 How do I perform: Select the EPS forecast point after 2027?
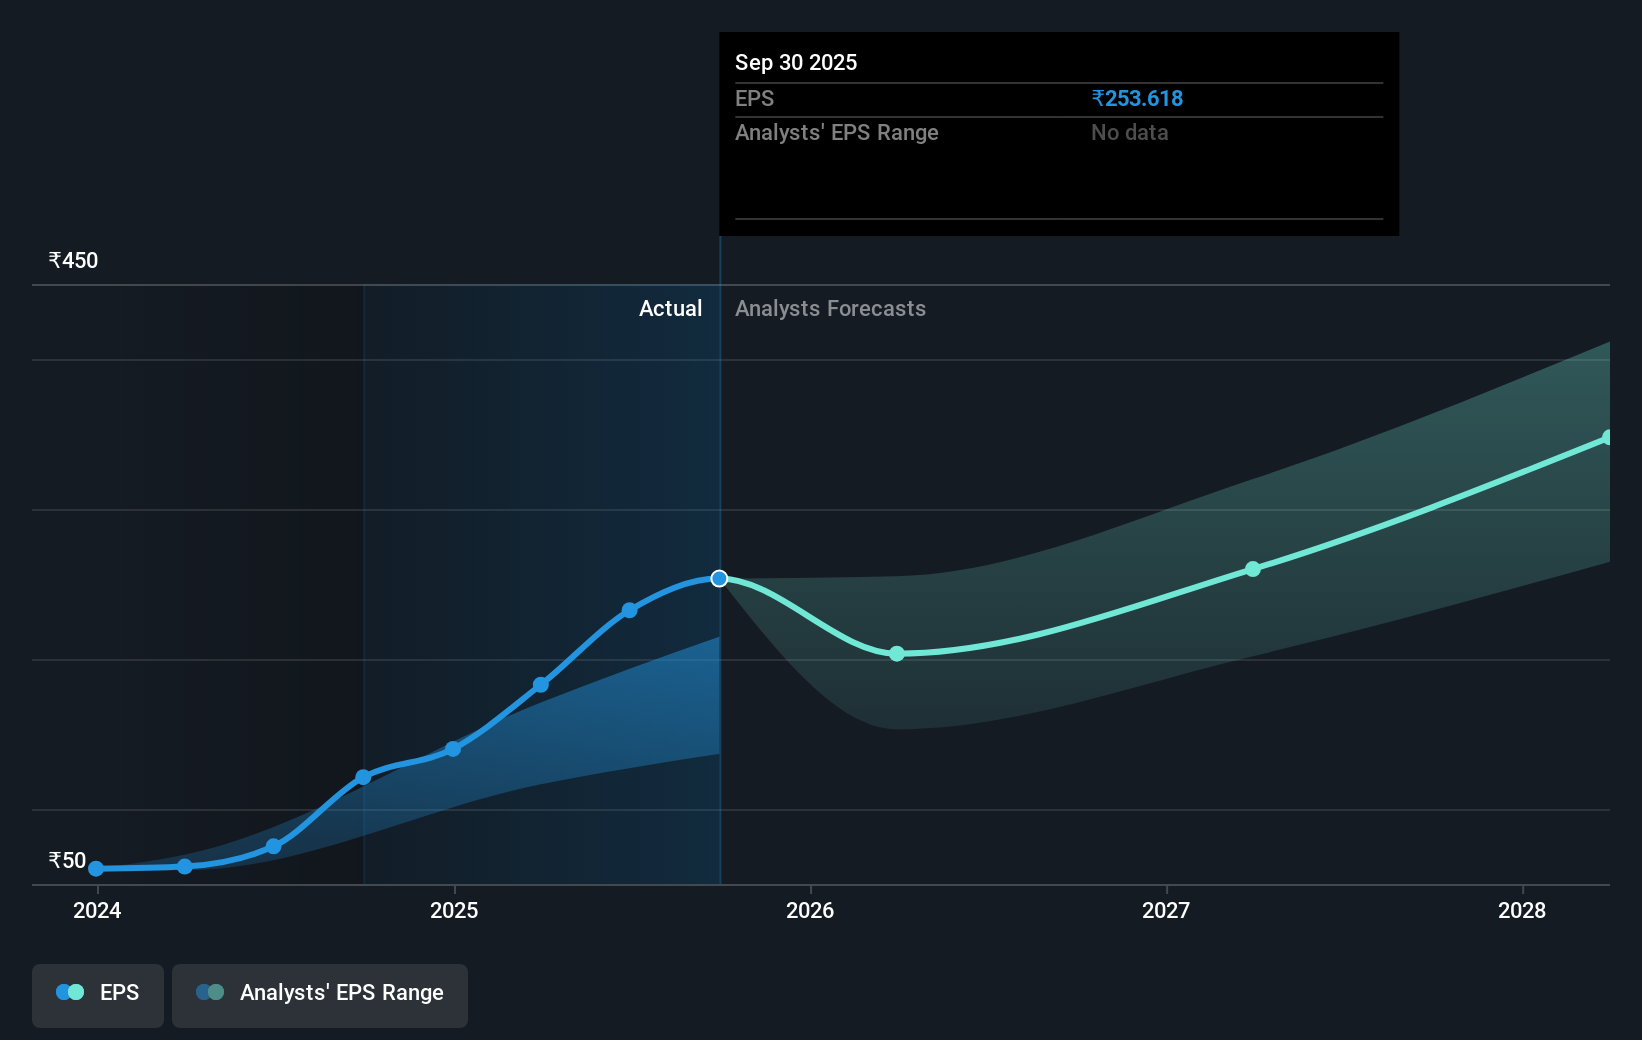[x=1253, y=569]
